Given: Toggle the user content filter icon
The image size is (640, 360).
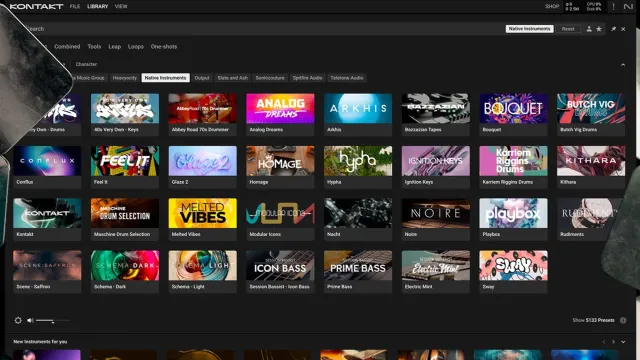Looking at the screenshot, I should point(589,29).
